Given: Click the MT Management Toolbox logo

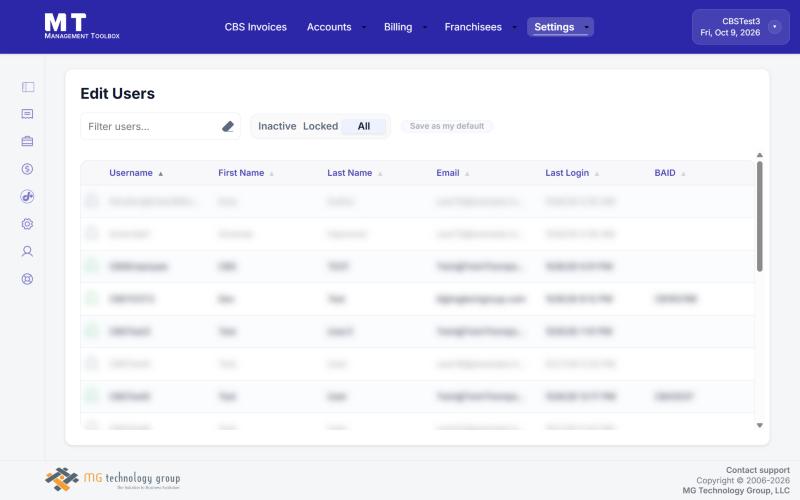Looking at the screenshot, I should coord(82,26).
